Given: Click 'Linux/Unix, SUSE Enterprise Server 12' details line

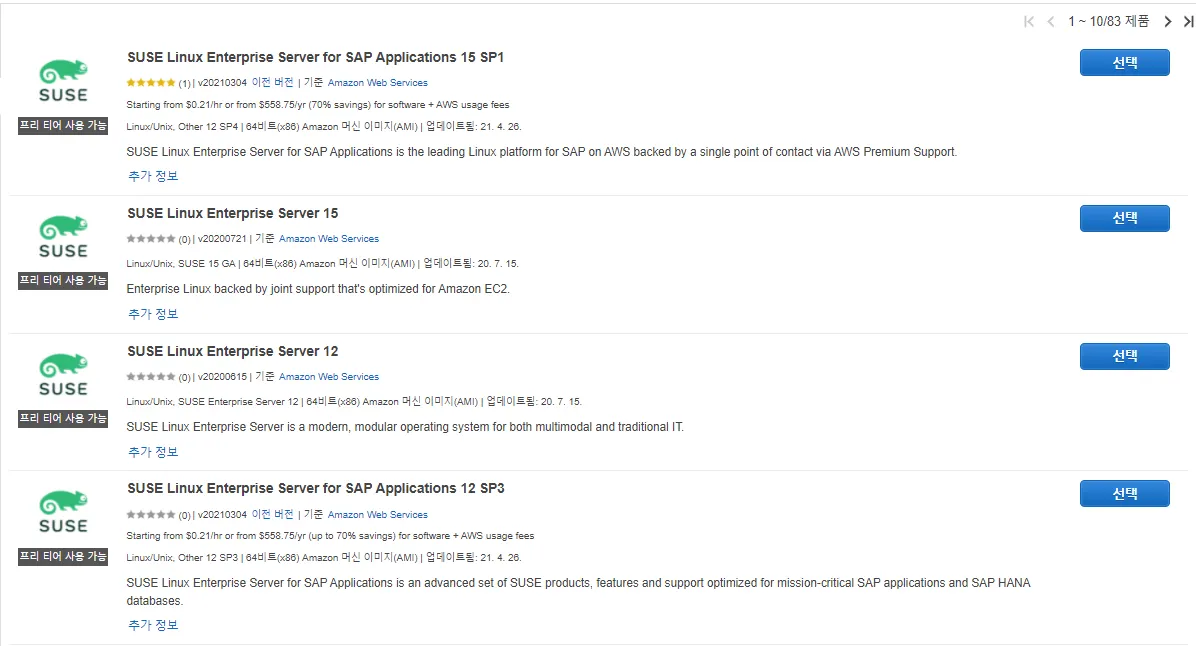Looking at the screenshot, I should point(354,401).
